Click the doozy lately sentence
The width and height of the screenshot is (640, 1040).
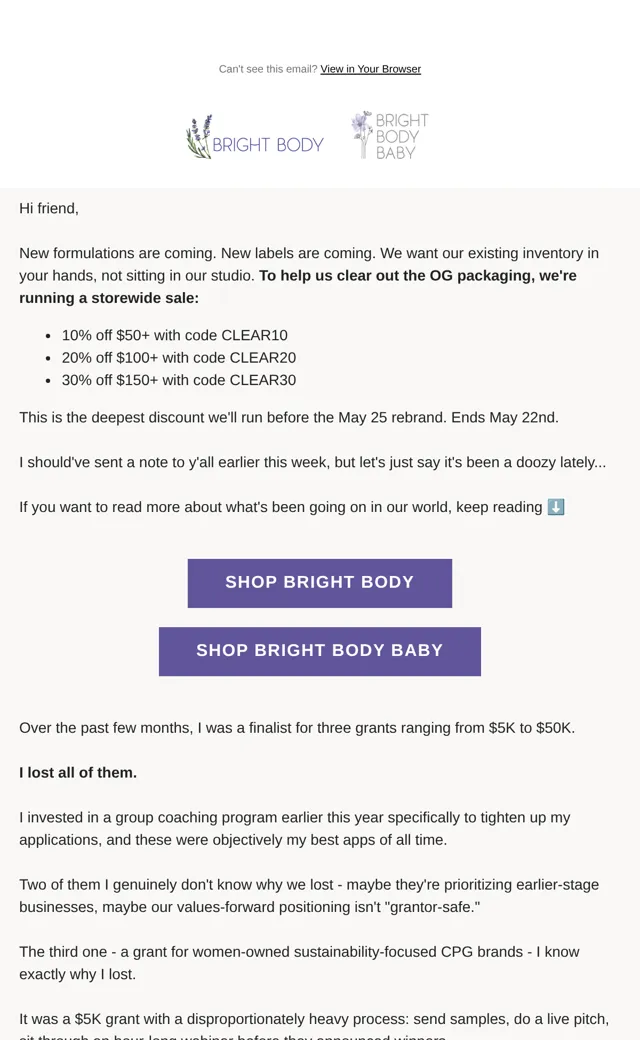[312, 462]
